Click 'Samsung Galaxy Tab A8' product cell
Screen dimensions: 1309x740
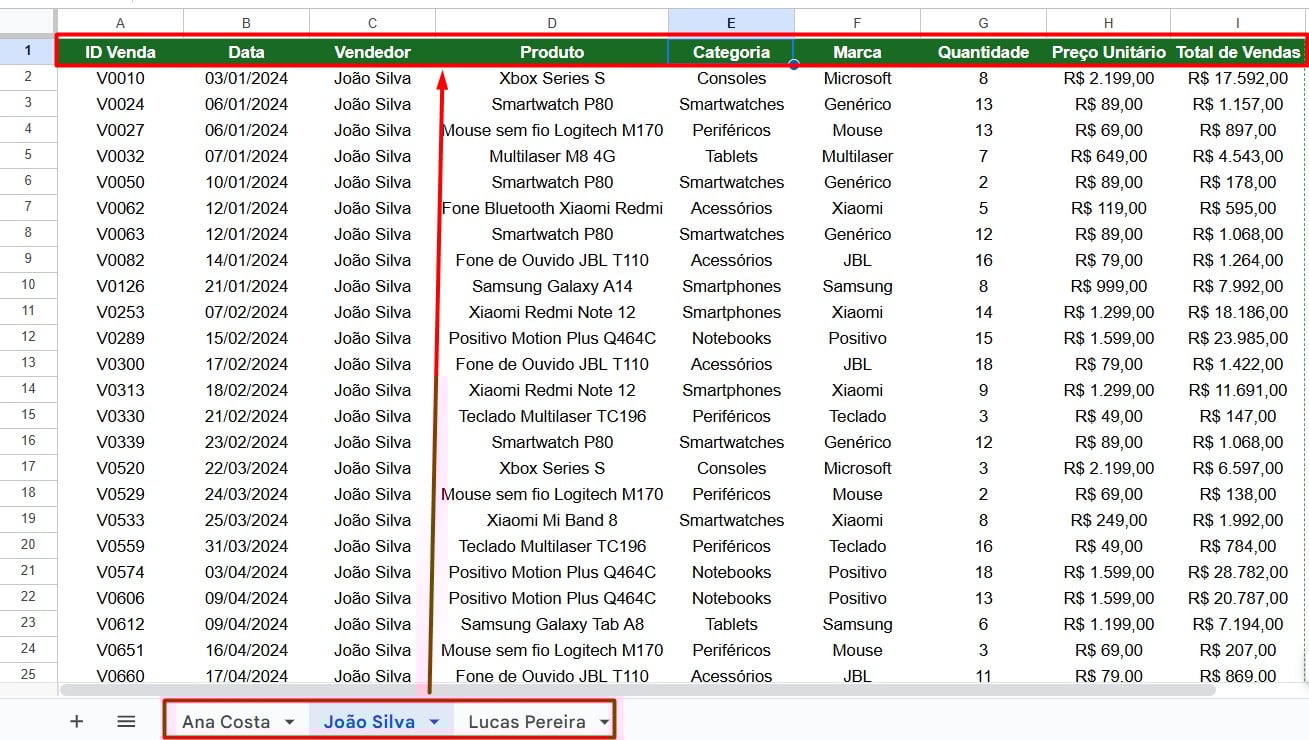coord(552,624)
